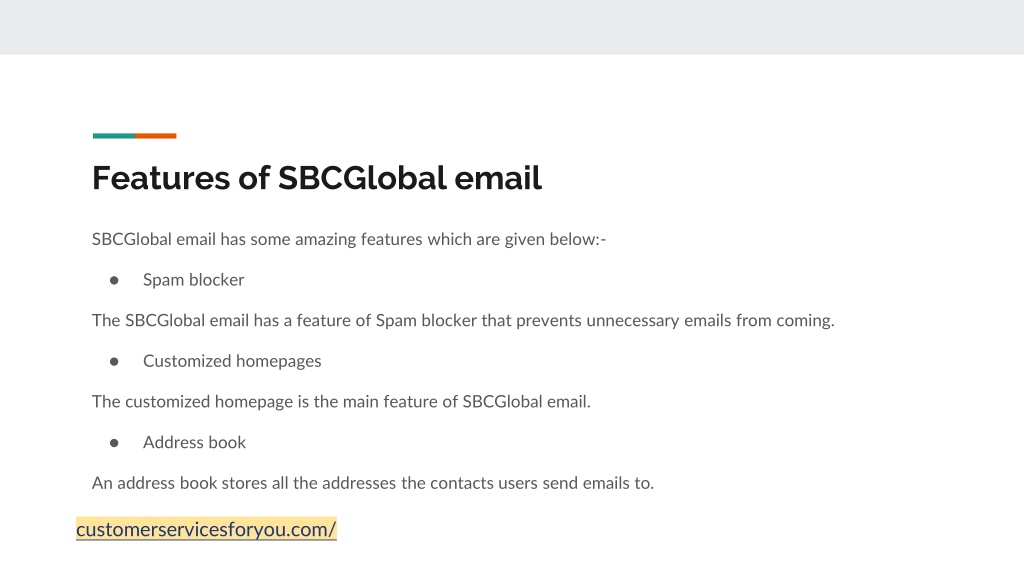
Task: Click the Spam blocker description sentence
Action: [463, 320]
